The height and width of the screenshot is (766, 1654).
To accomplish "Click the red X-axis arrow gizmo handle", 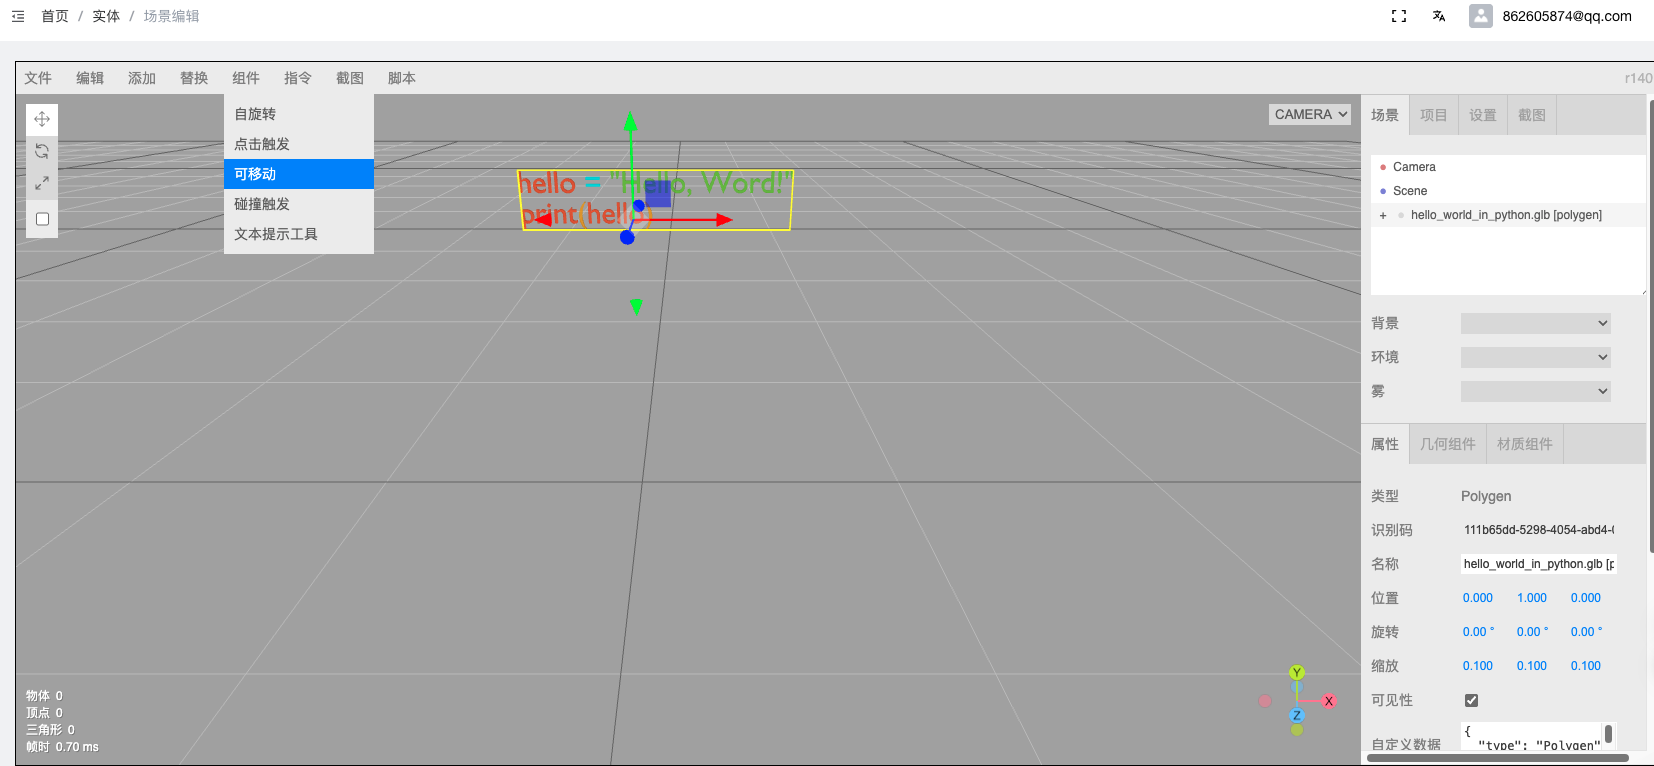I will [x=724, y=219].
